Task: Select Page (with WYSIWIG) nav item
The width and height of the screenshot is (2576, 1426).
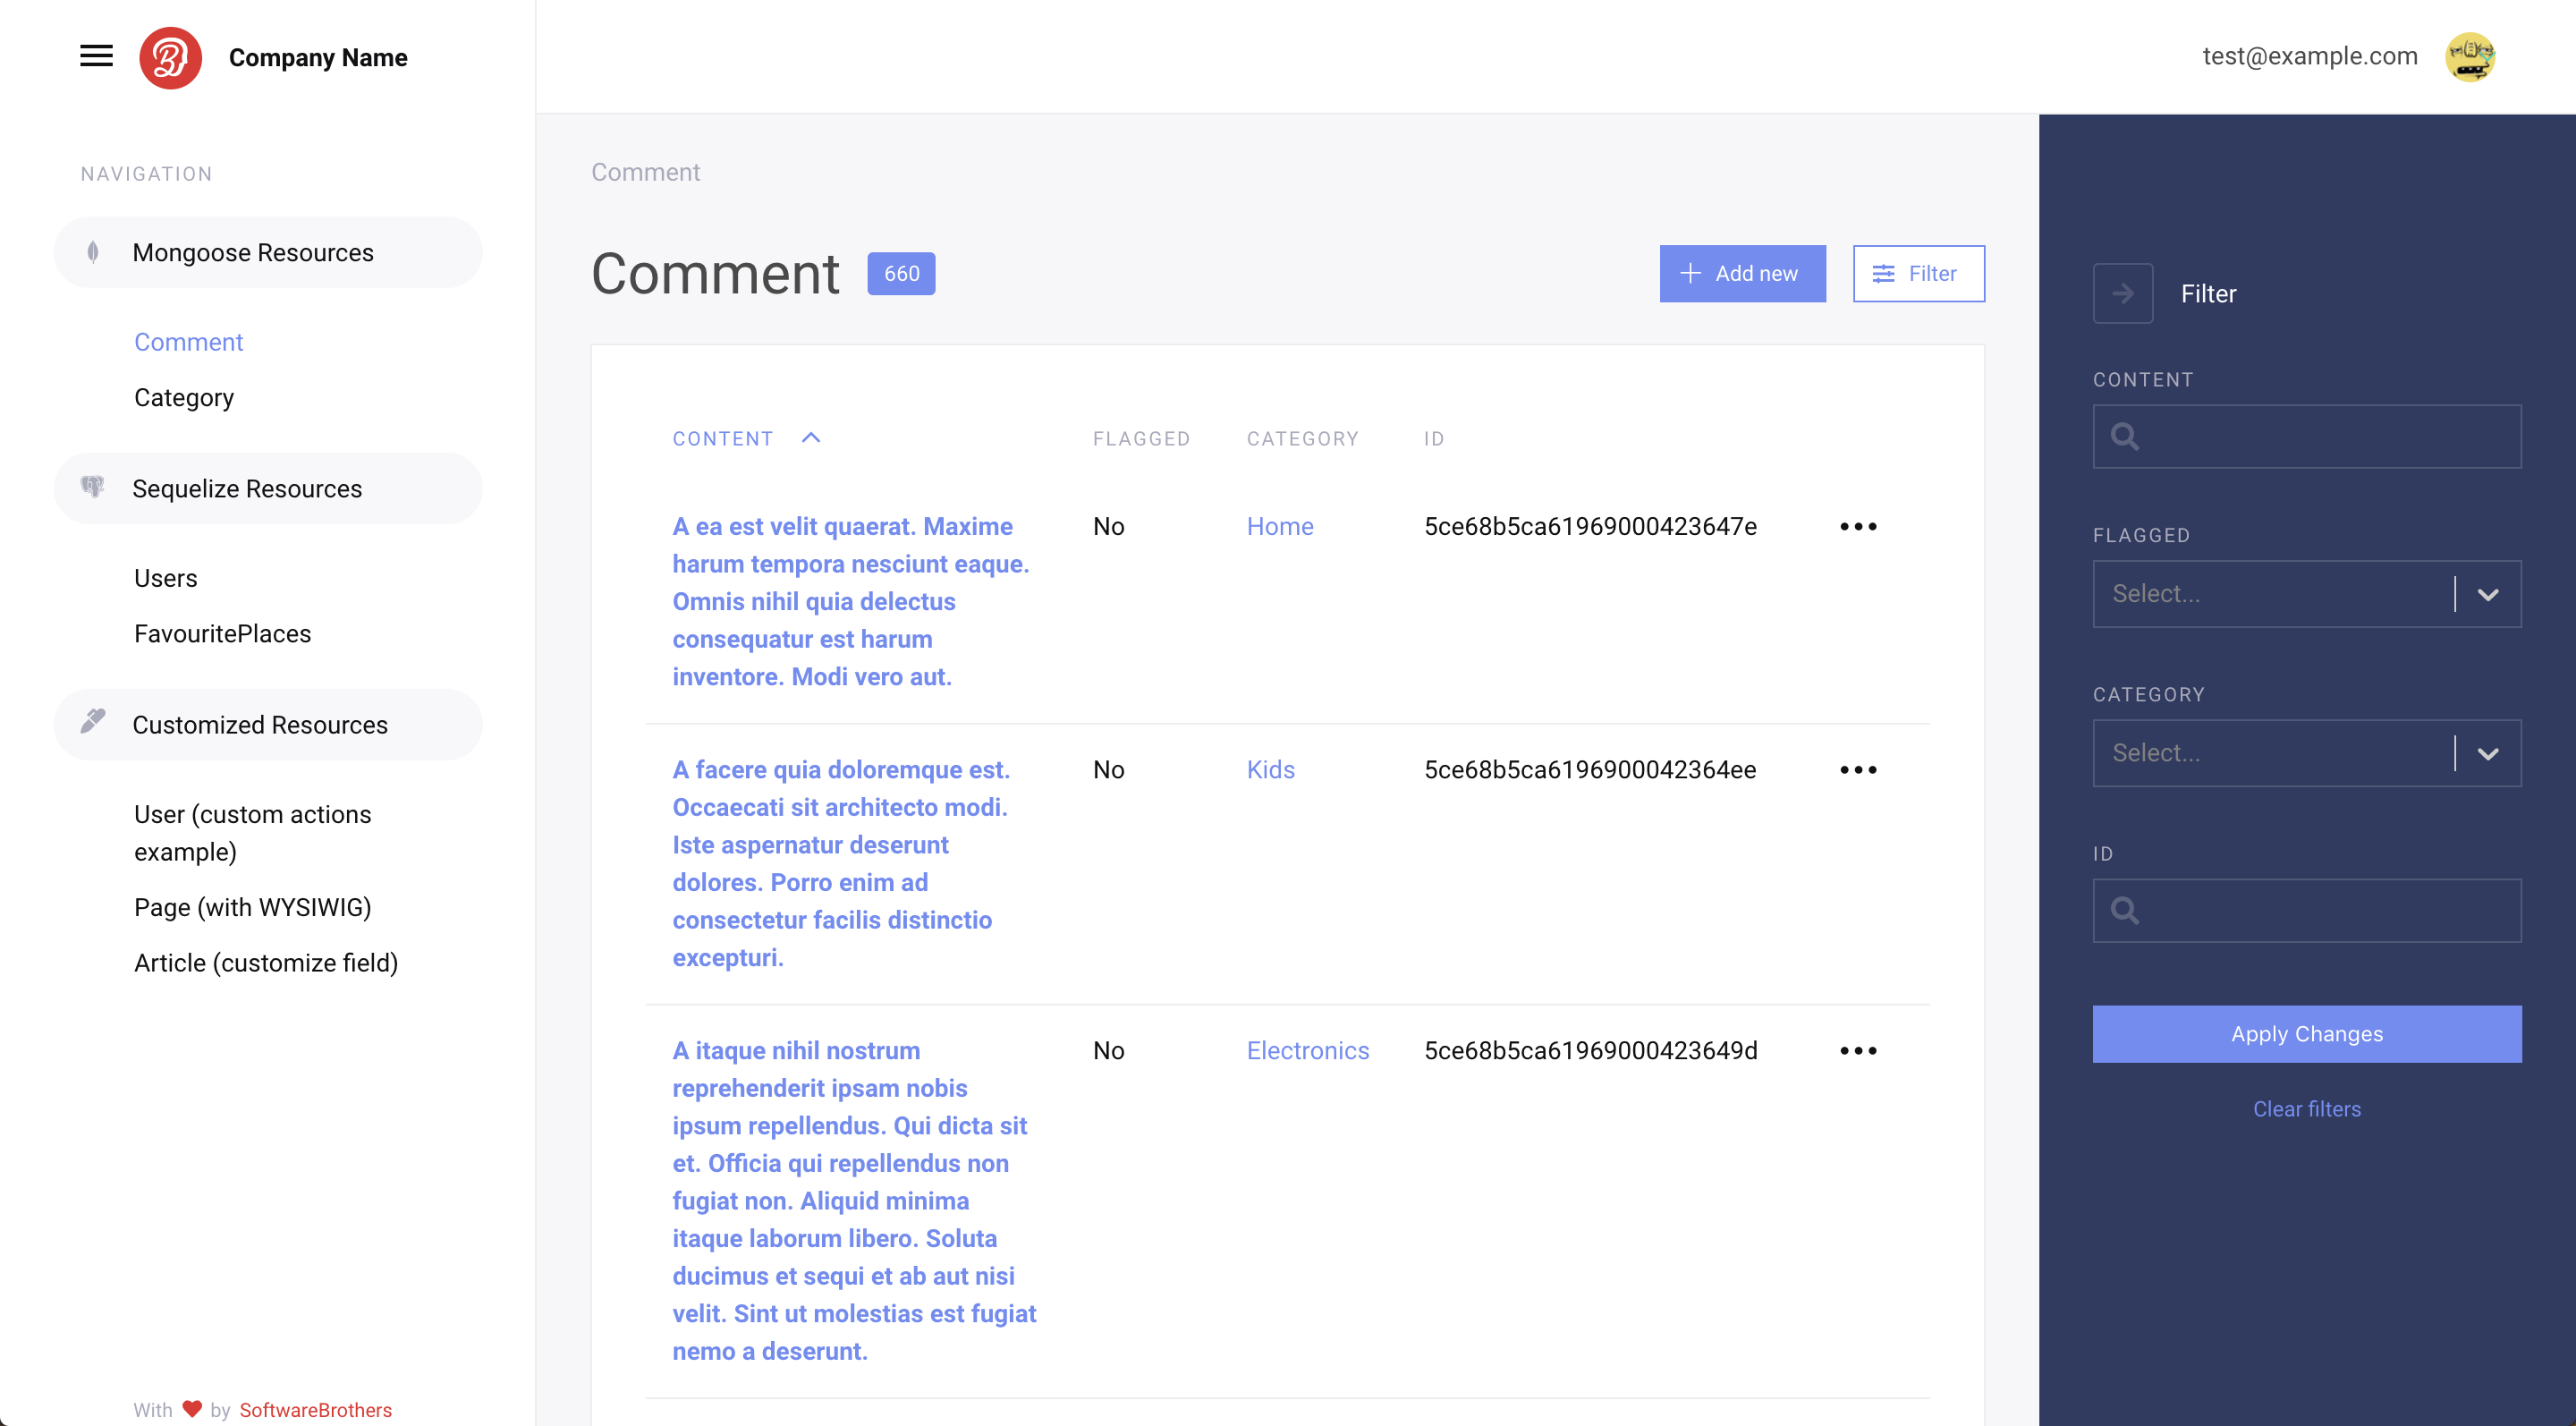Action: (x=252, y=907)
